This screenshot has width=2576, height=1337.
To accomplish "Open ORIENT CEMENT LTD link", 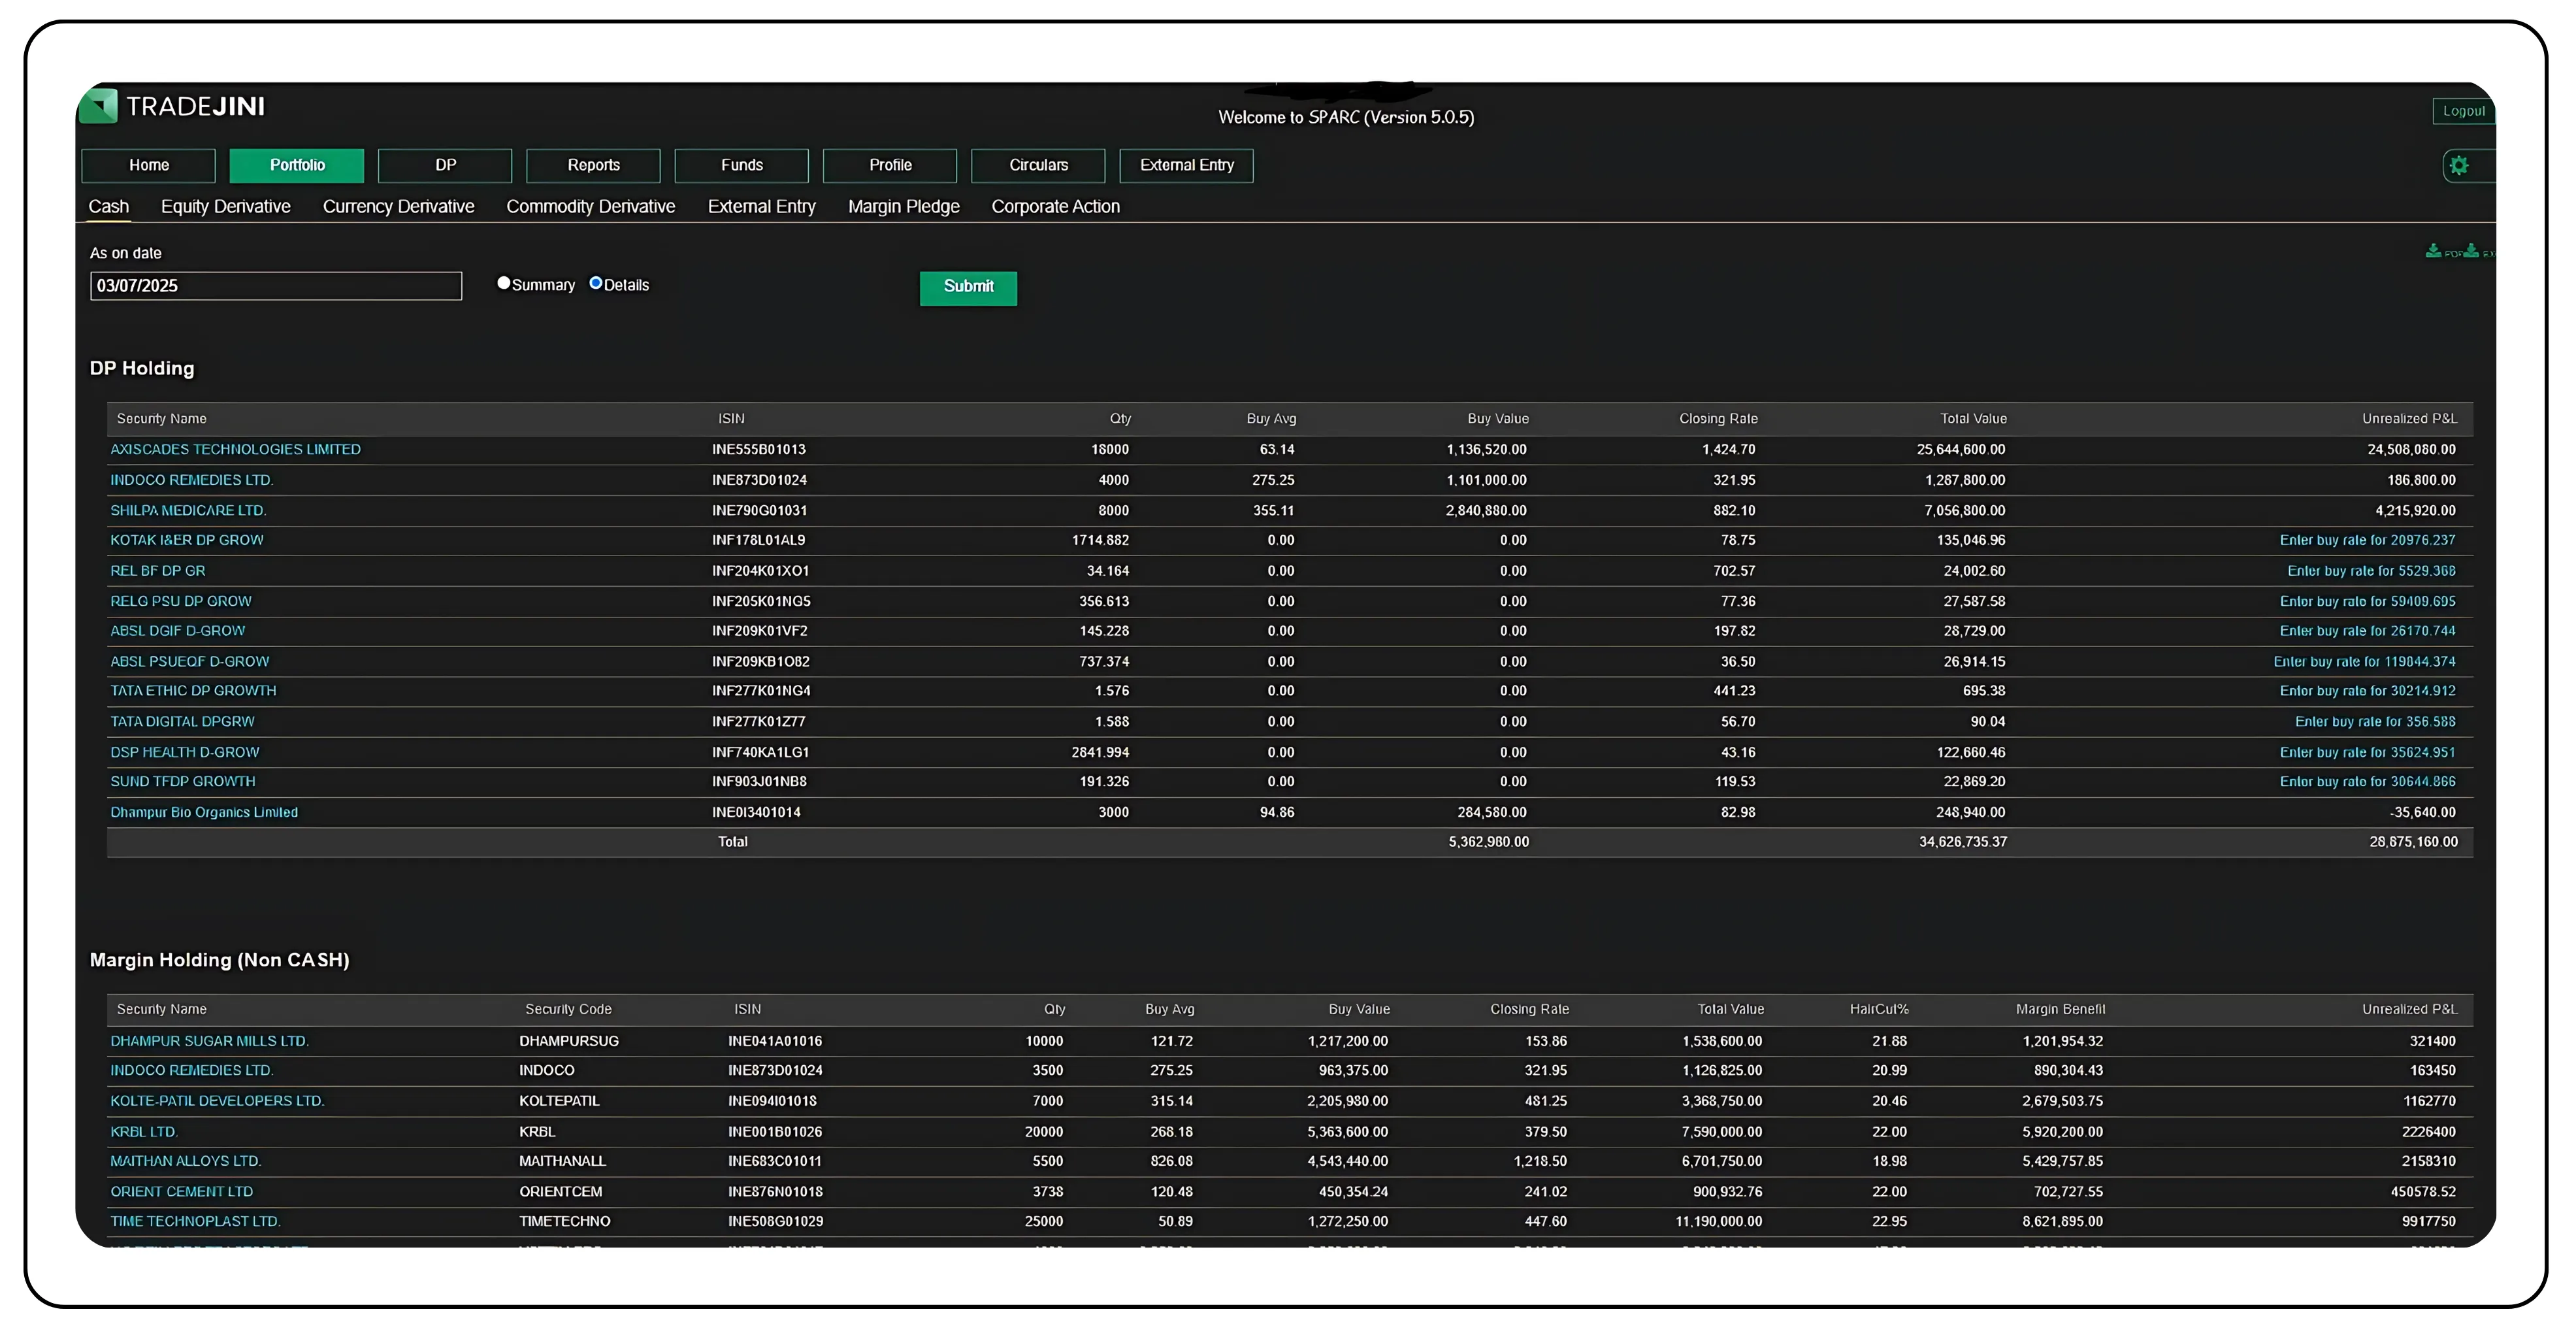I will 181,1192.
